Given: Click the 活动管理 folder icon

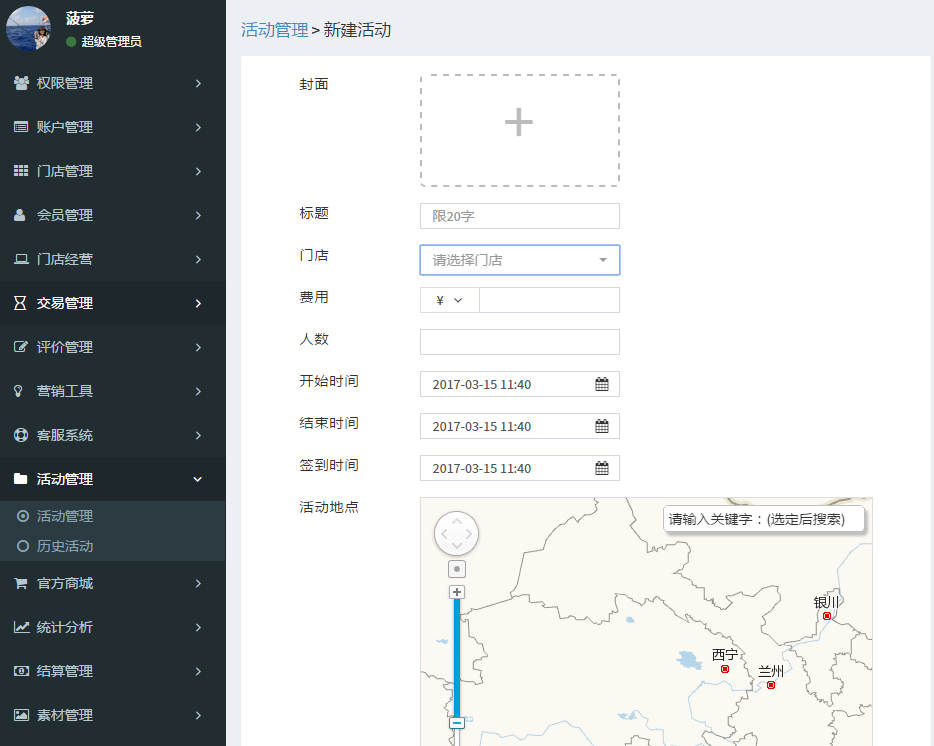Looking at the screenshot, I should [21, 478].
